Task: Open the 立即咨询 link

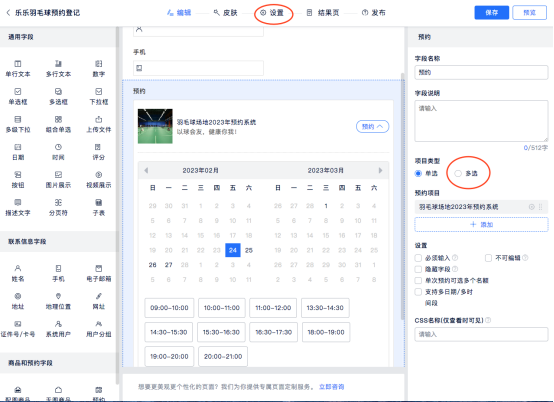Action: (331, 387)
